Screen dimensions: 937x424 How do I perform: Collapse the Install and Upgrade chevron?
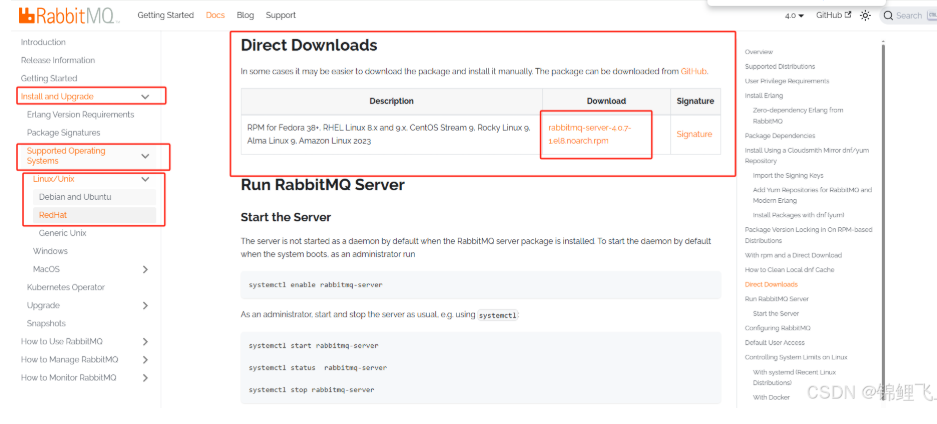coord(145,97)
